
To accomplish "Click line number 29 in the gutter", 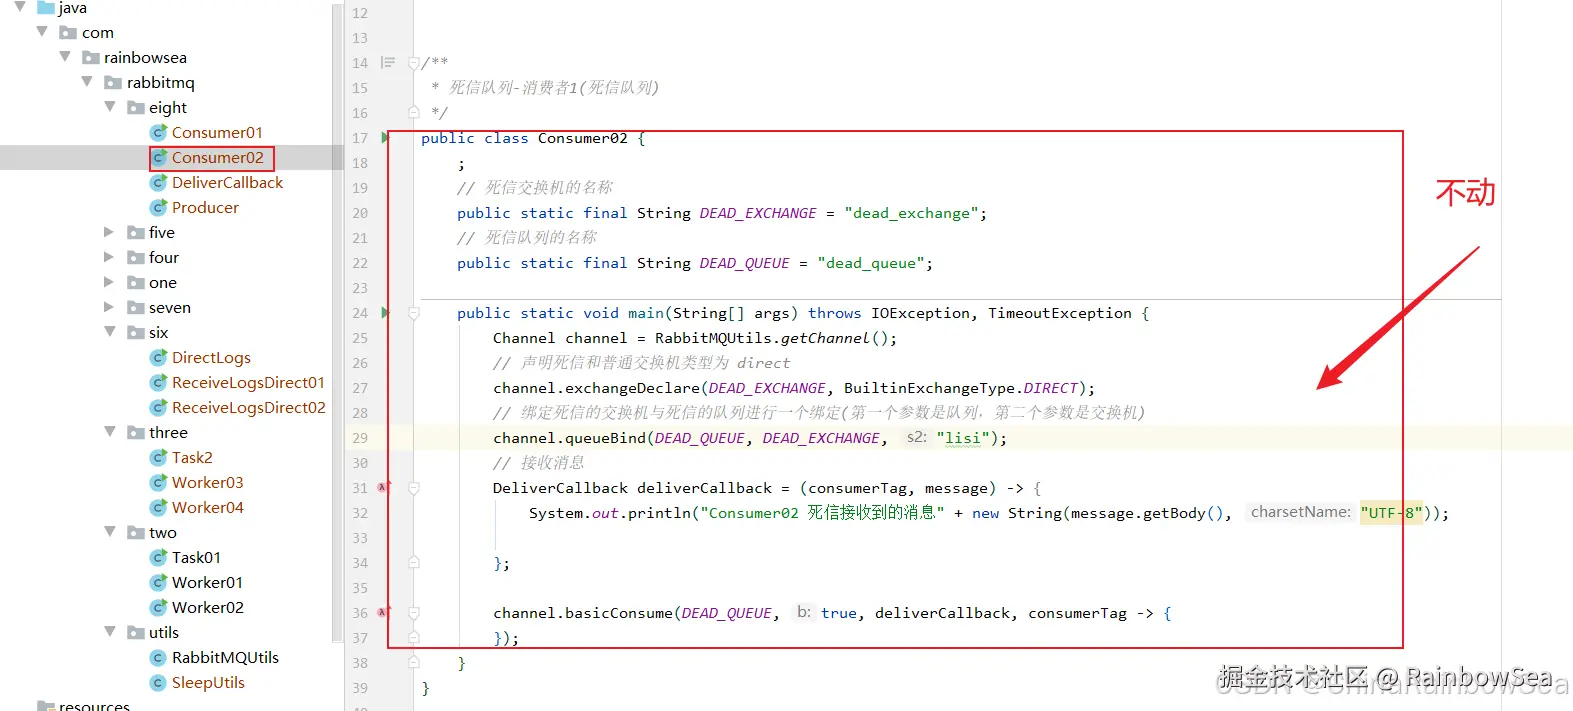I will 360,438.
